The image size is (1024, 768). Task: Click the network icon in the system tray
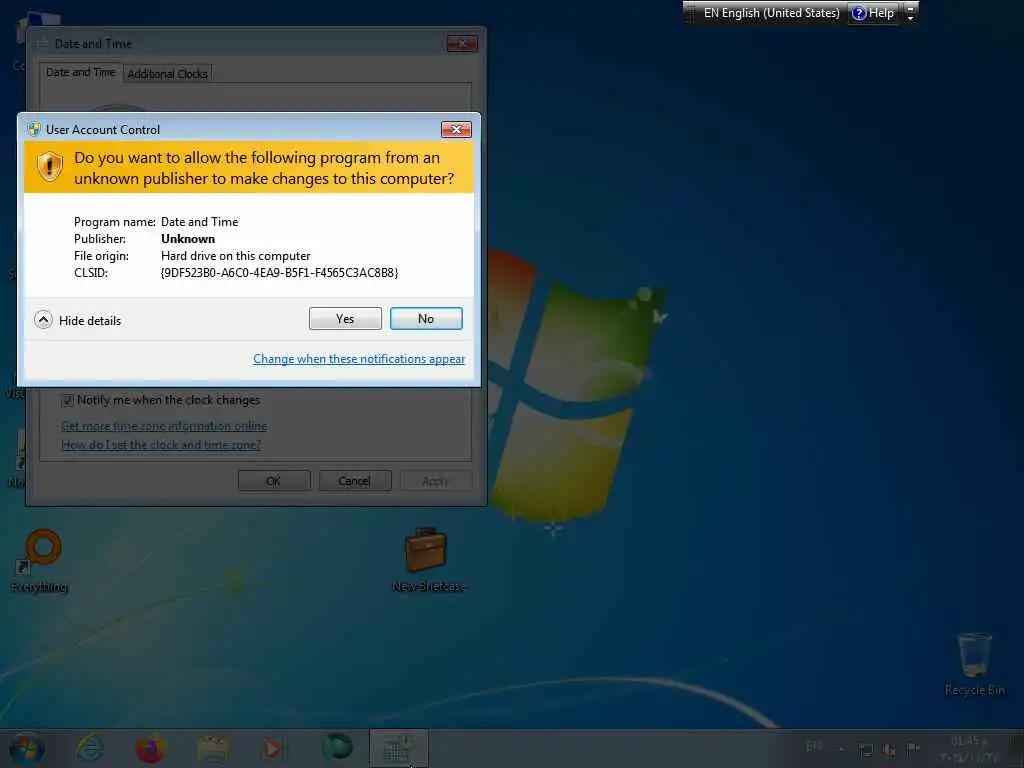tap(866, 749)
